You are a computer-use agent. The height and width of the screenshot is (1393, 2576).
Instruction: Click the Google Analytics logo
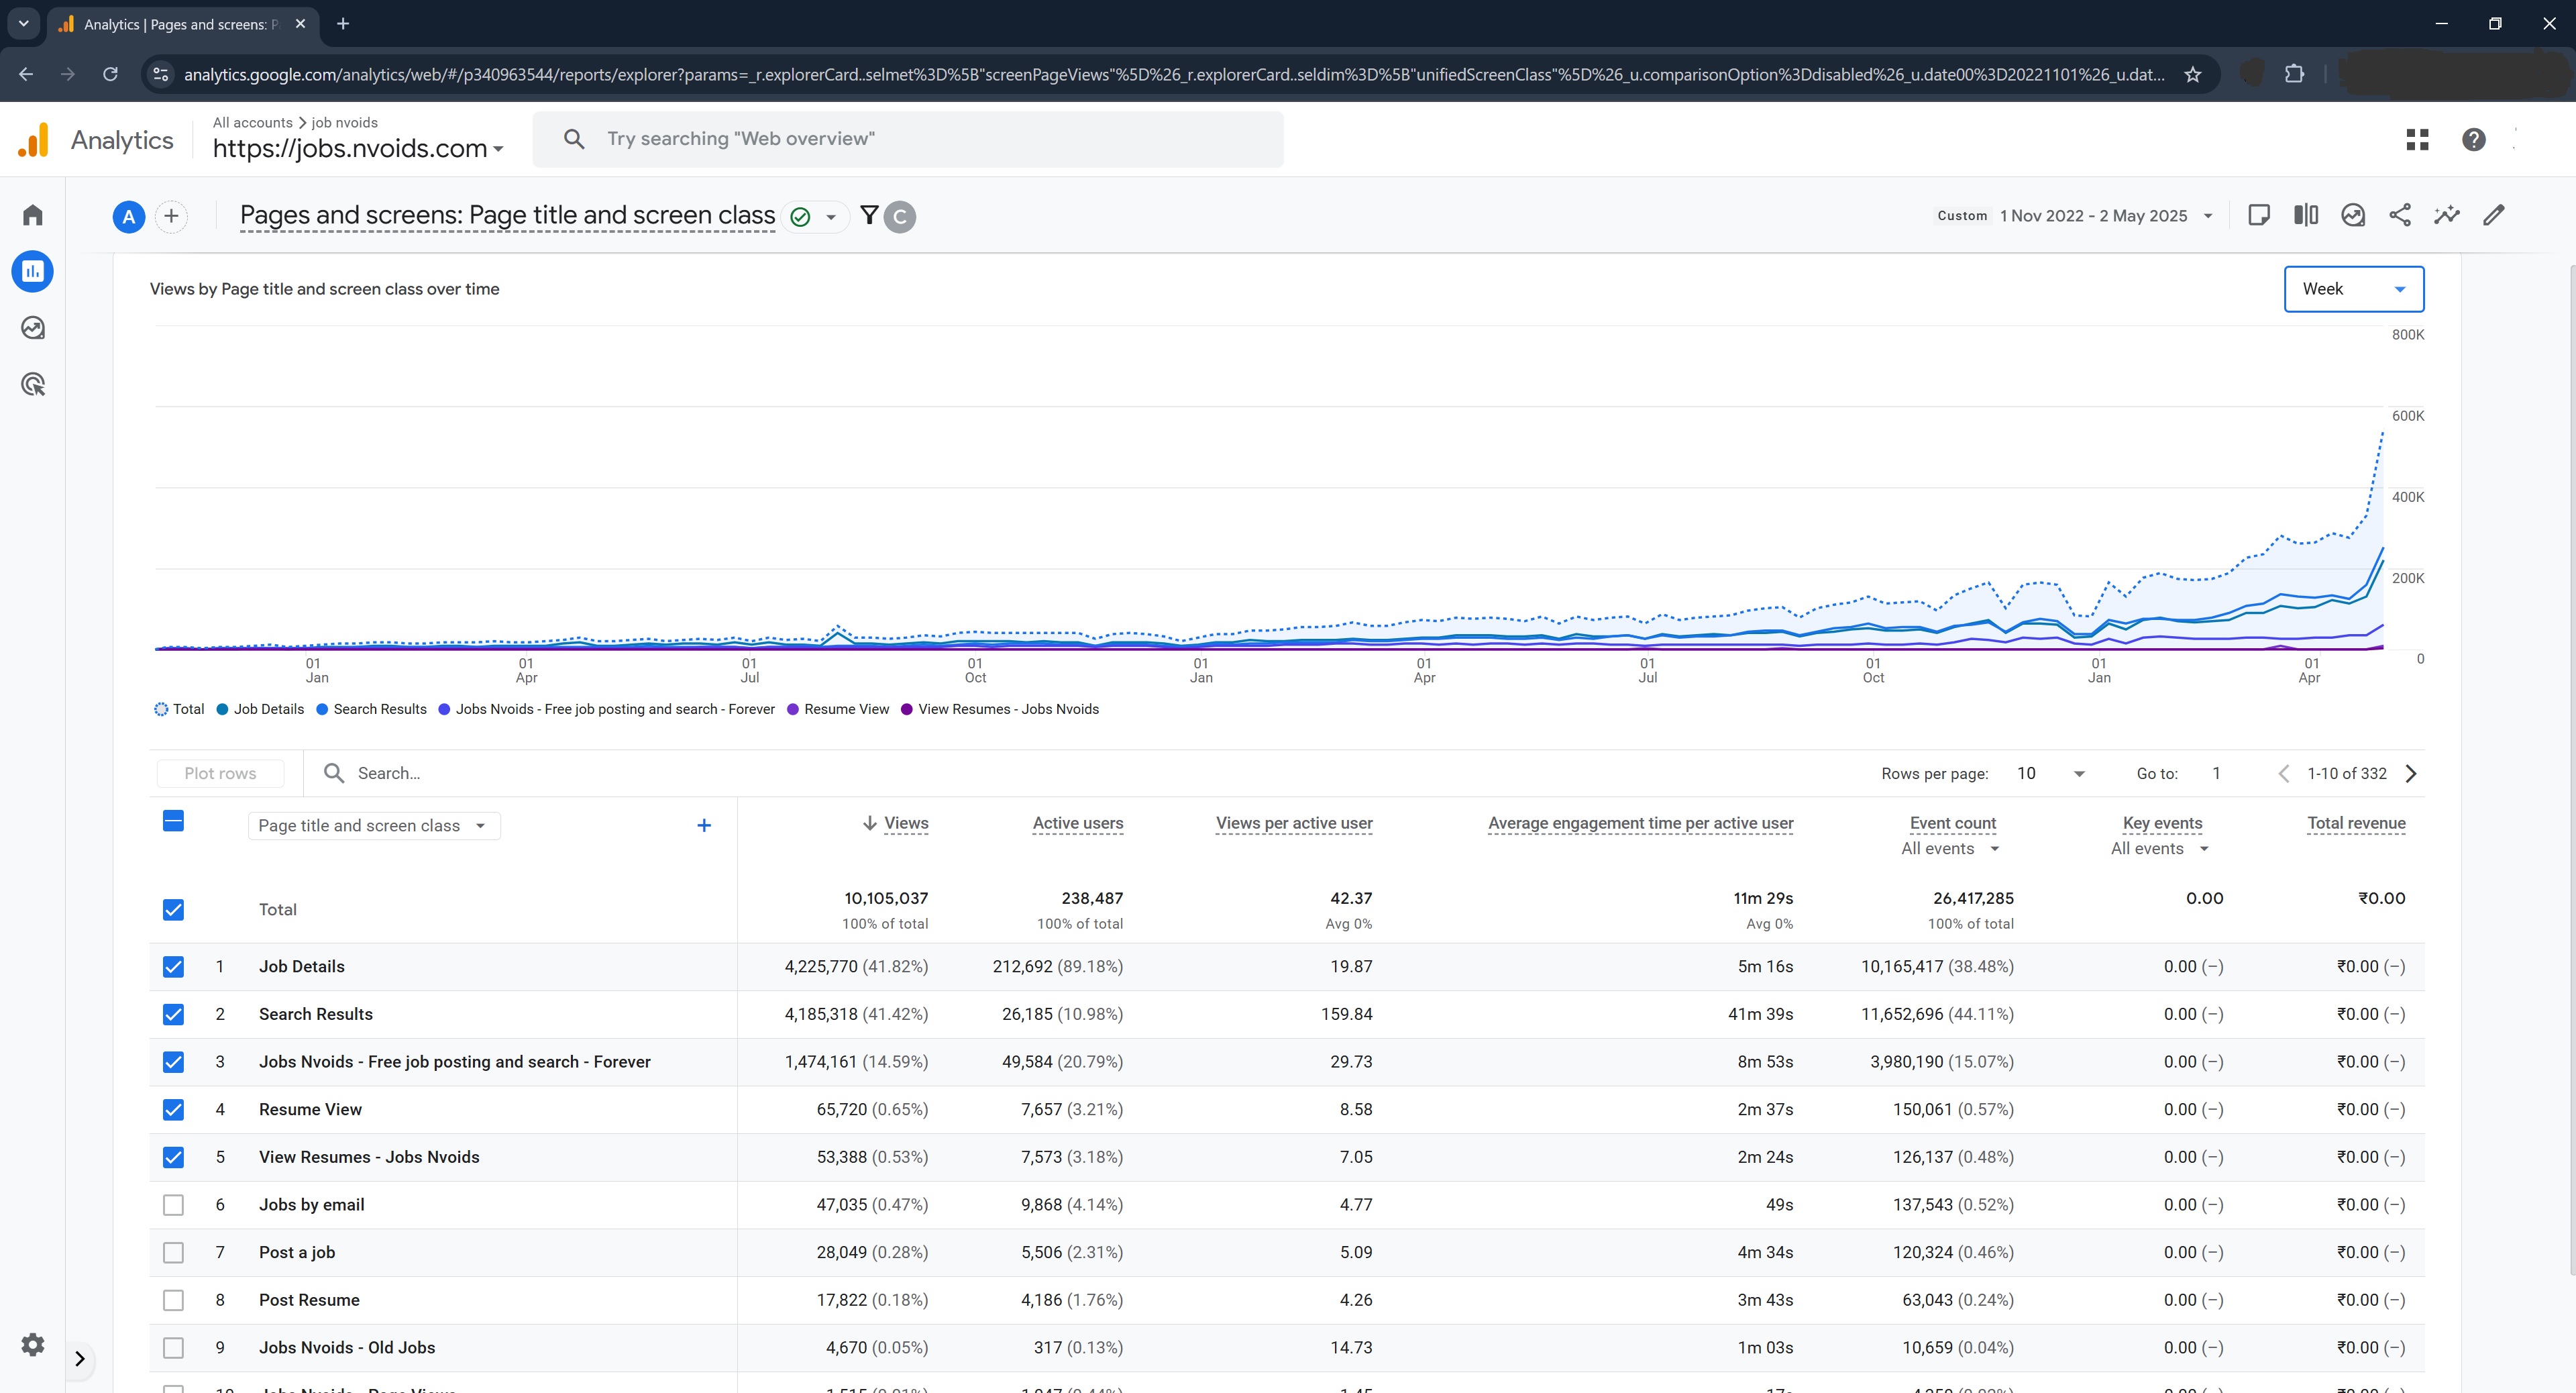pyautogui.click(x=33, y=140)
